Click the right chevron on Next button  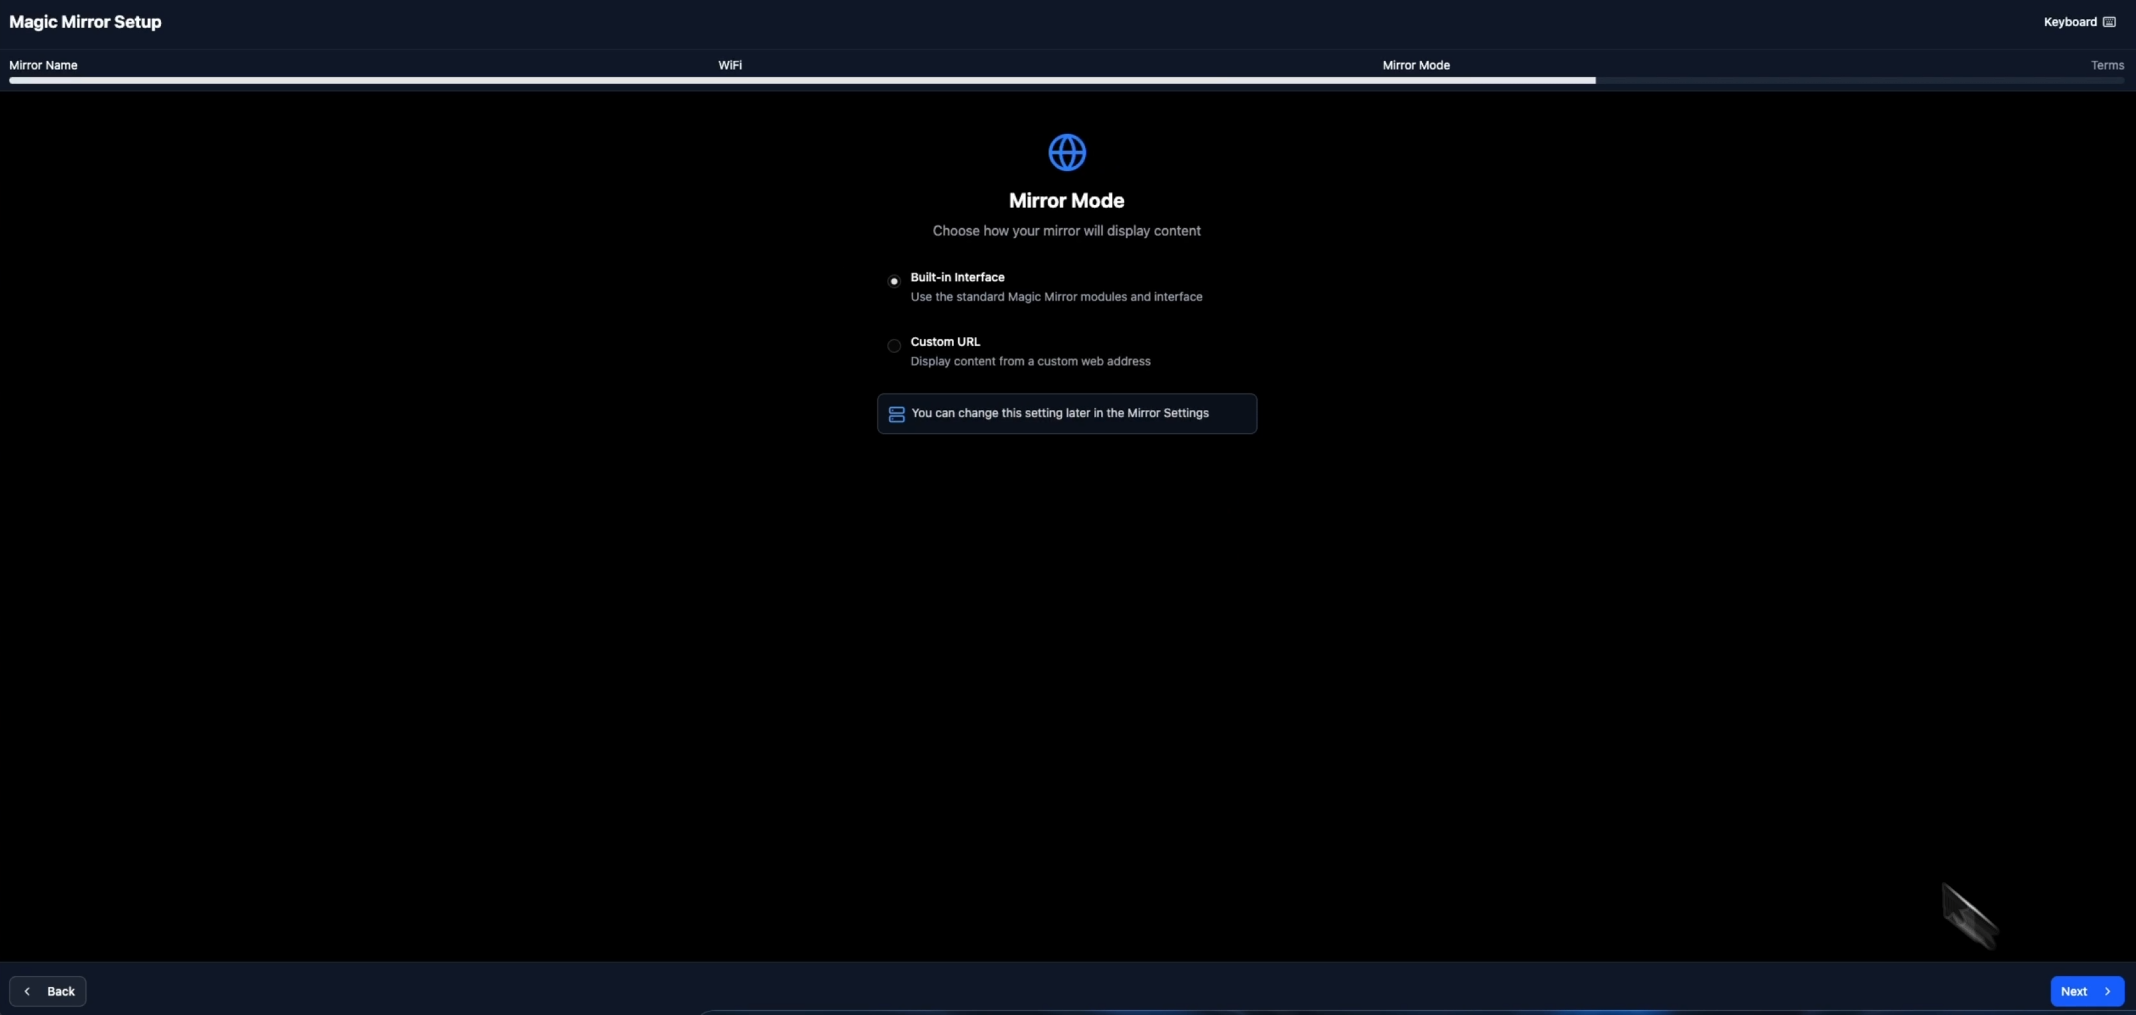pos(2107,991)
